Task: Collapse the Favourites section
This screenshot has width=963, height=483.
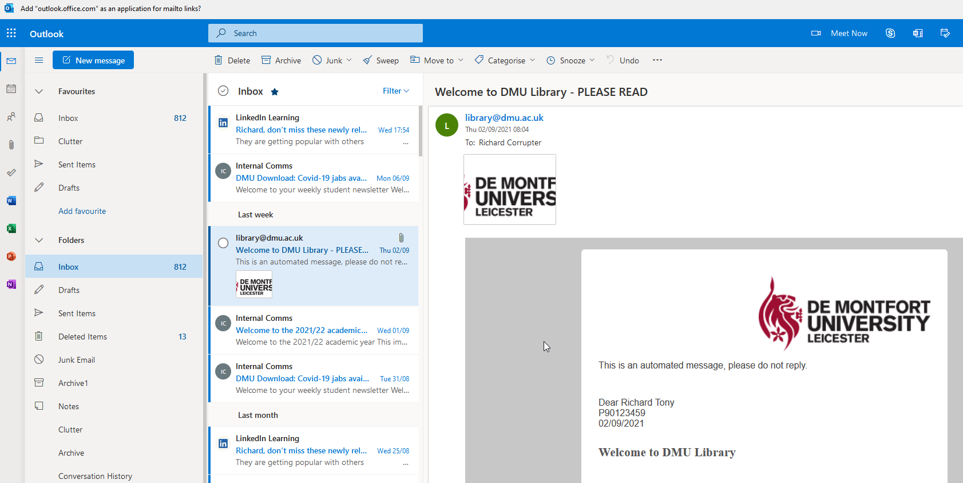Action: tap(39, 91)
